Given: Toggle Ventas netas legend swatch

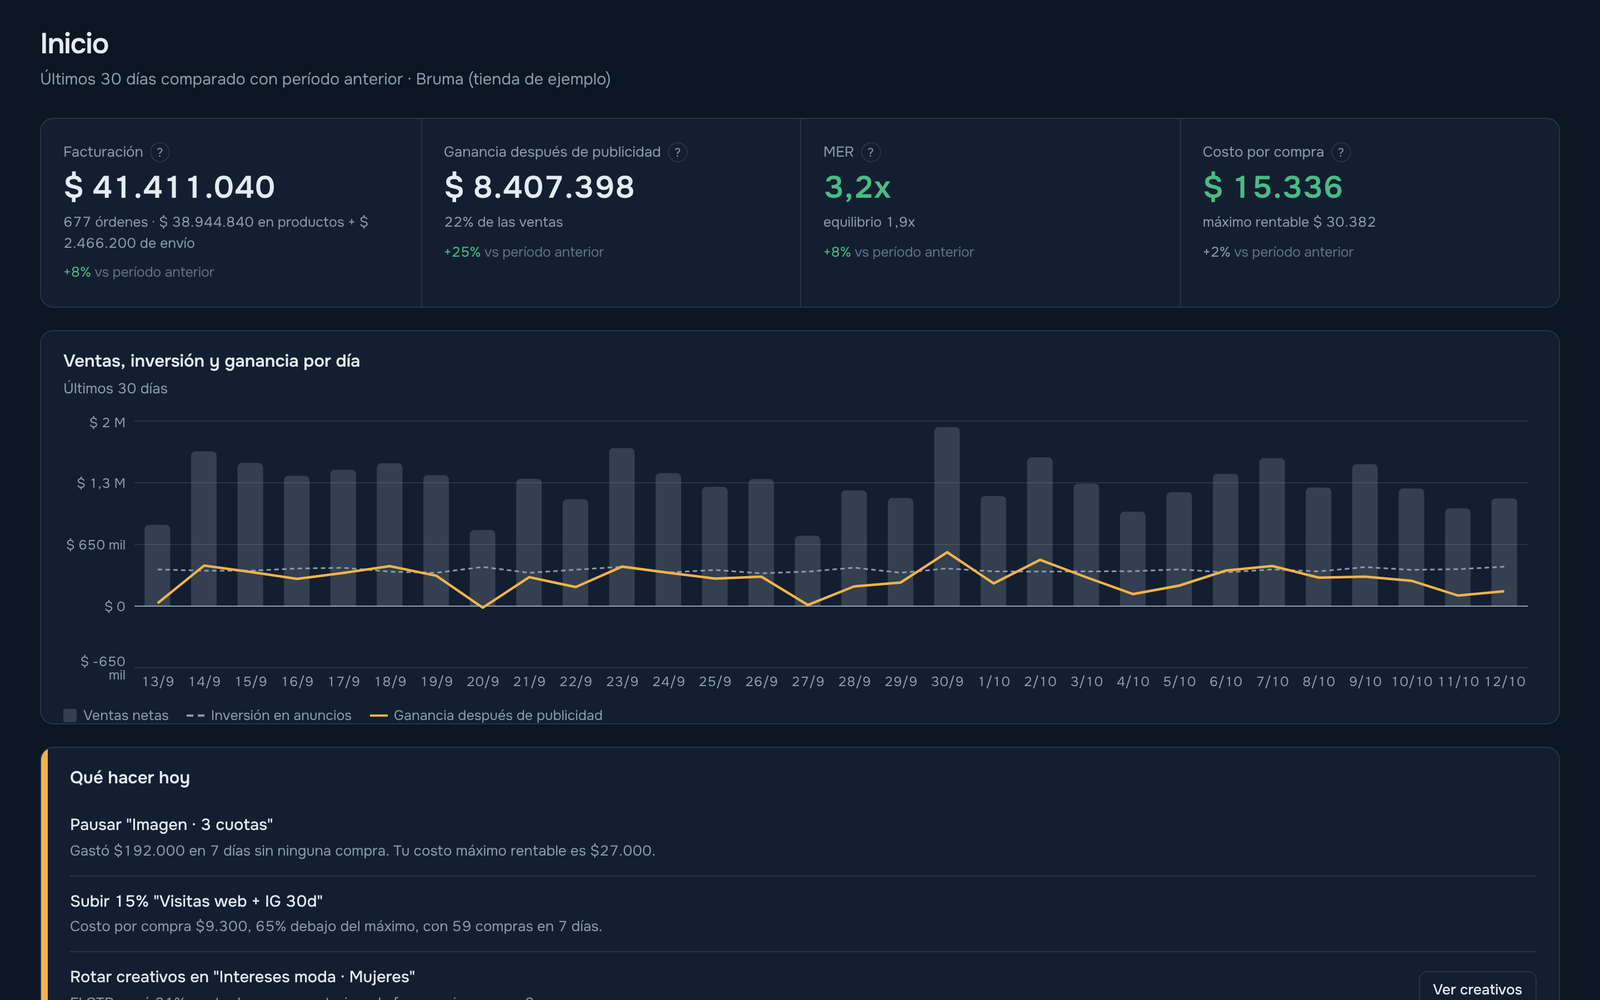Looking at the screenshot, I should (x=70, y=715).
